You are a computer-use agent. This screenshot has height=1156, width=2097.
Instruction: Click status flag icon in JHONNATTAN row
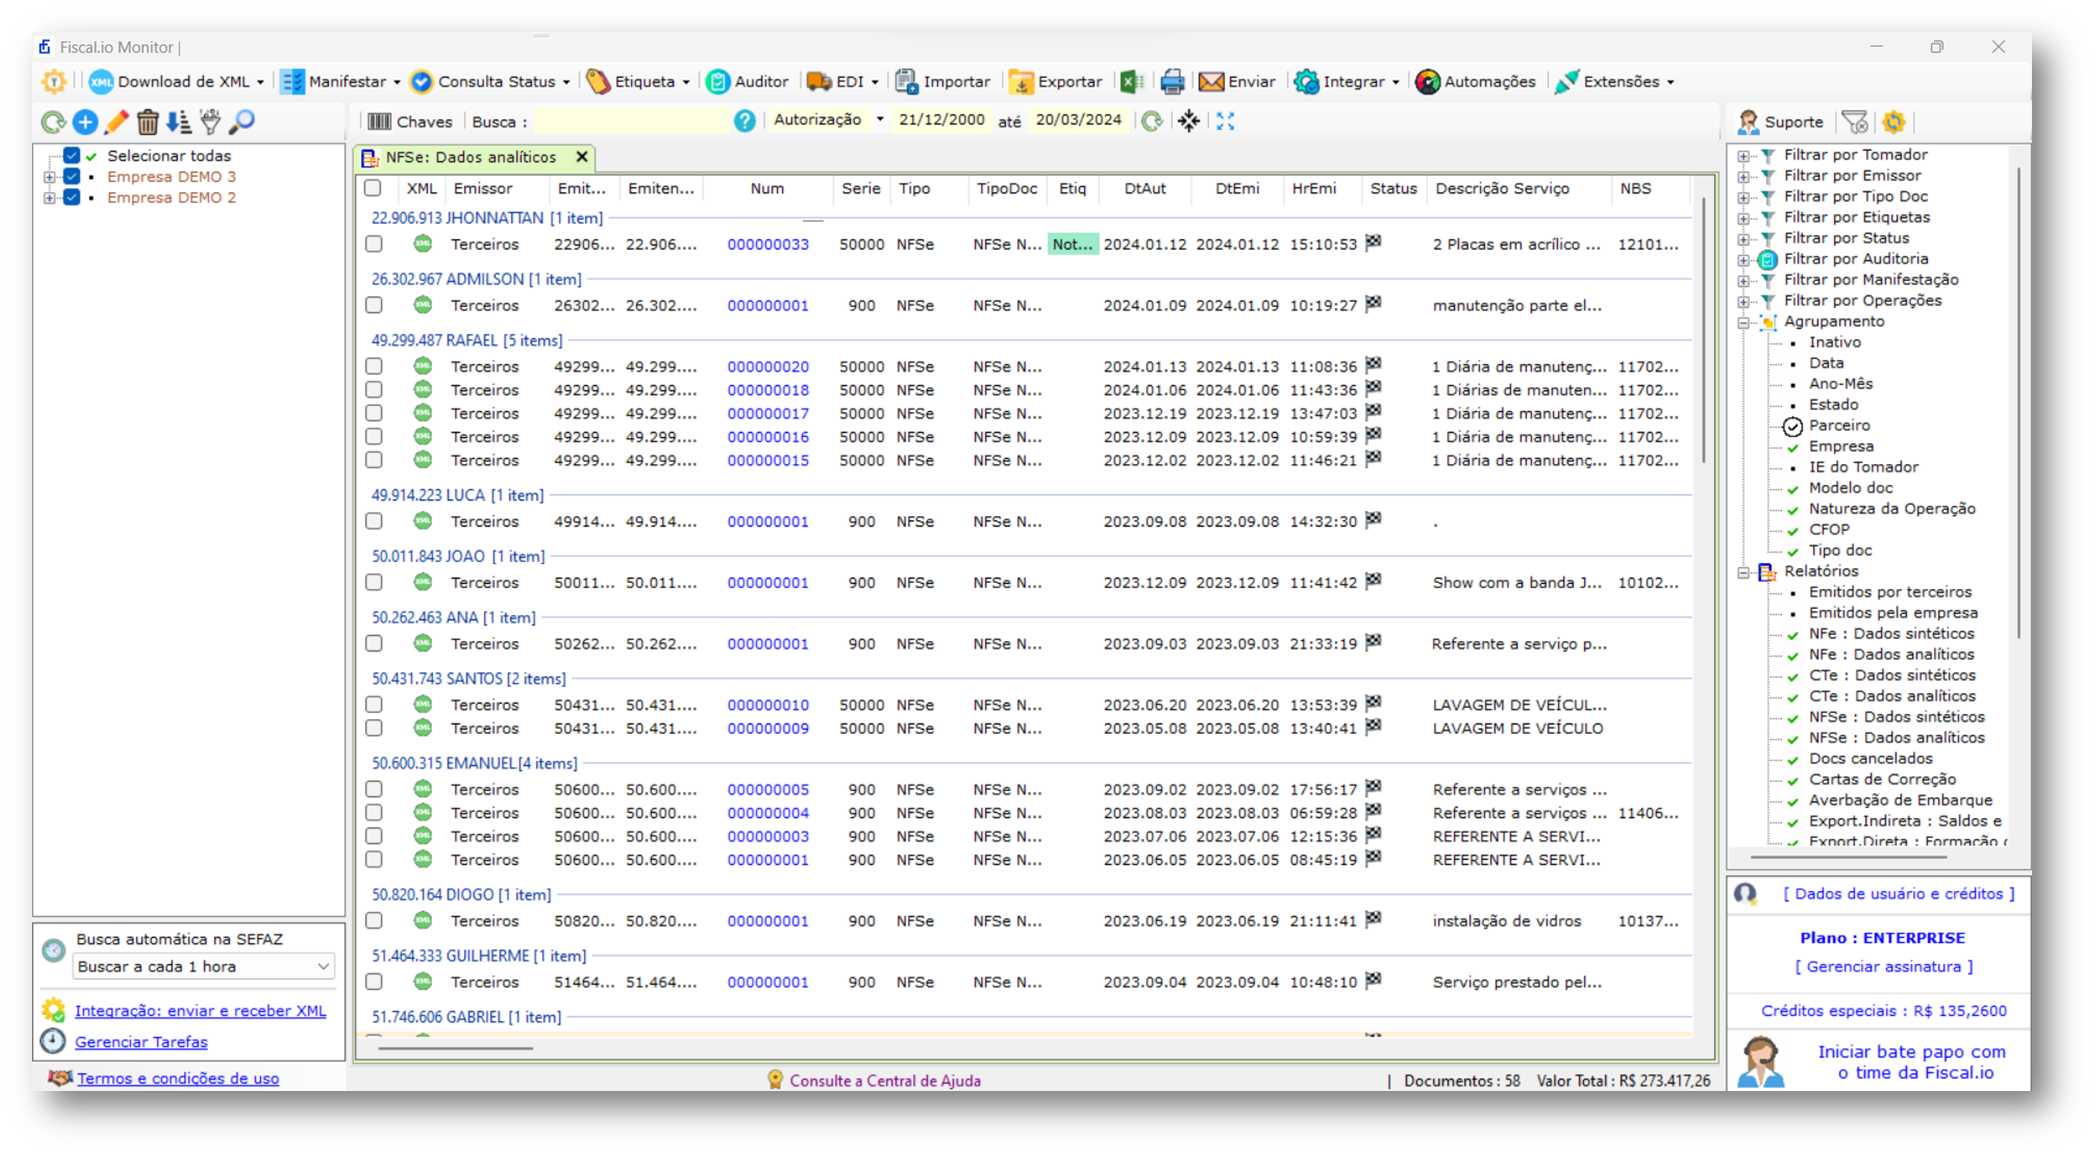click(1374, 243)
